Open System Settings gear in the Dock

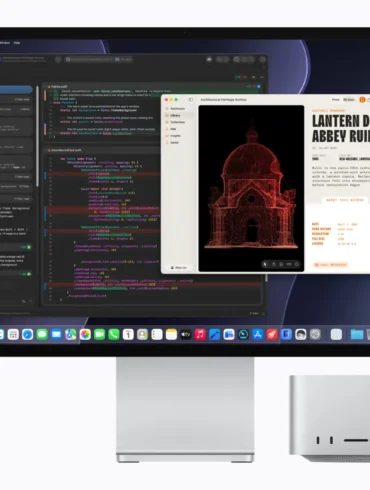click(x=315, y=334)
